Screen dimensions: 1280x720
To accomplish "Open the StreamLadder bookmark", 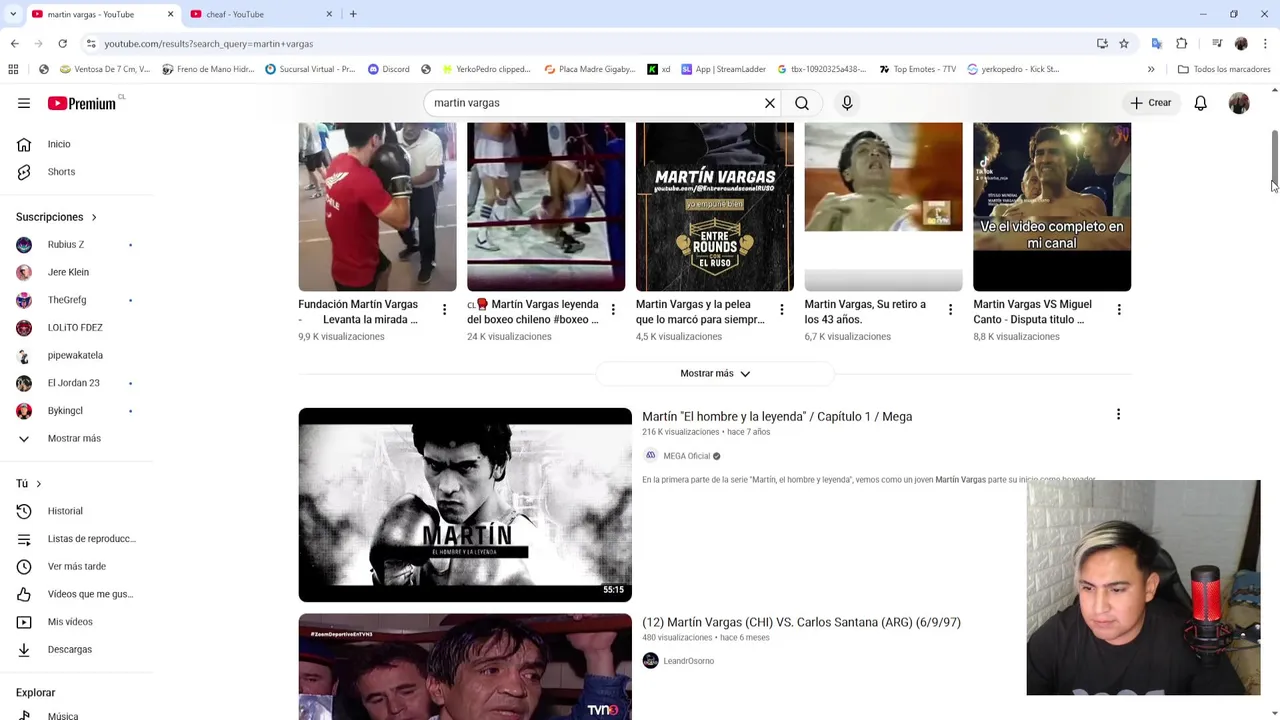I will [724, 69].
